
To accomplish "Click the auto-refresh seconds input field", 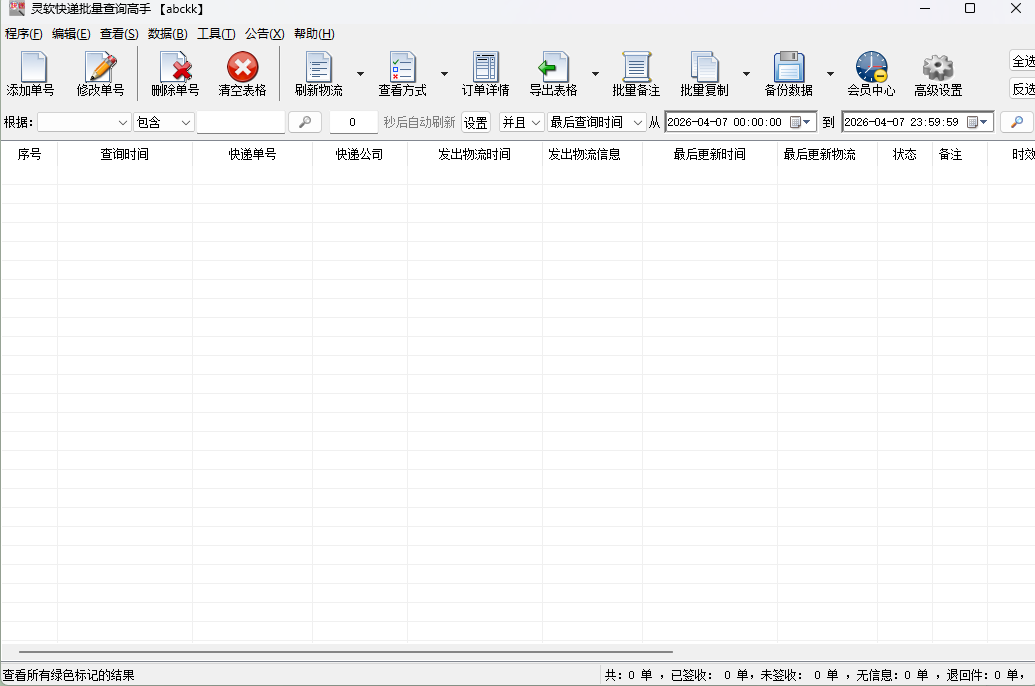I will [x=354, y=122].
